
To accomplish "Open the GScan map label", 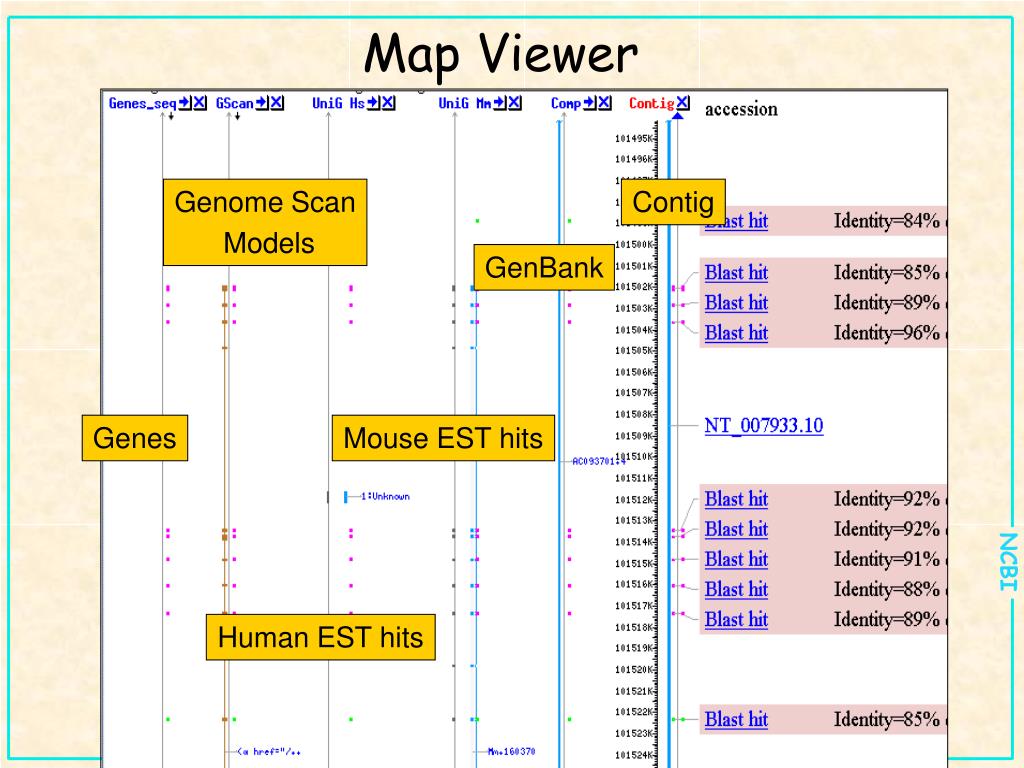I will (x=234, y=103).
